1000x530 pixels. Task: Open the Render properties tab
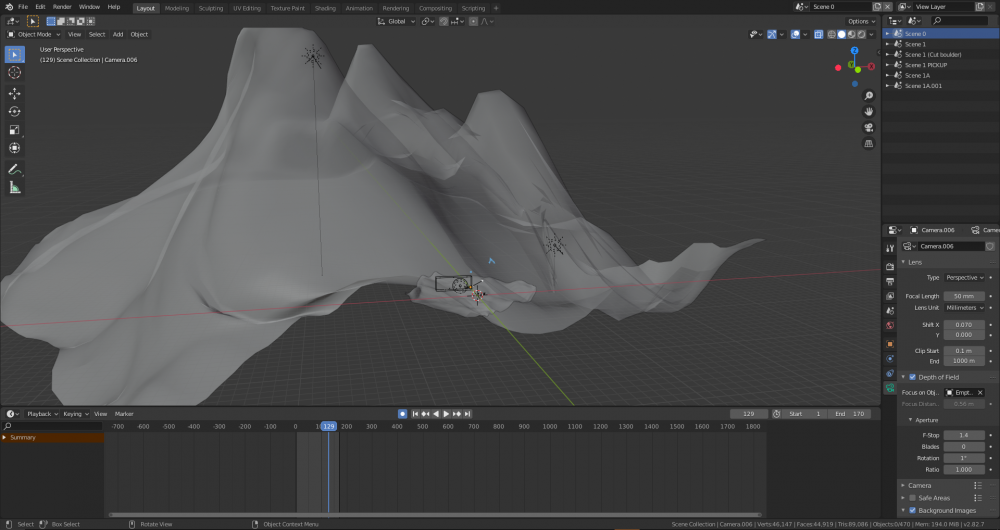click(890, 267)
